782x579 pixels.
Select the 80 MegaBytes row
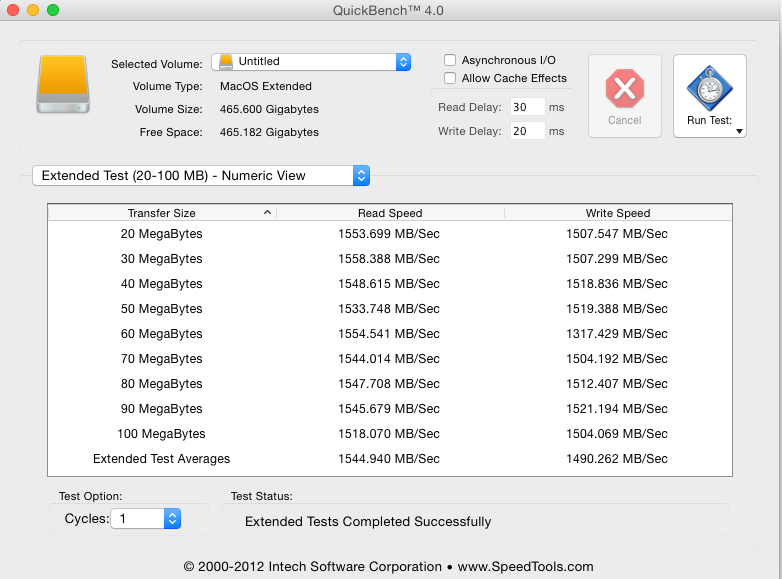click(x=390, y=384)
